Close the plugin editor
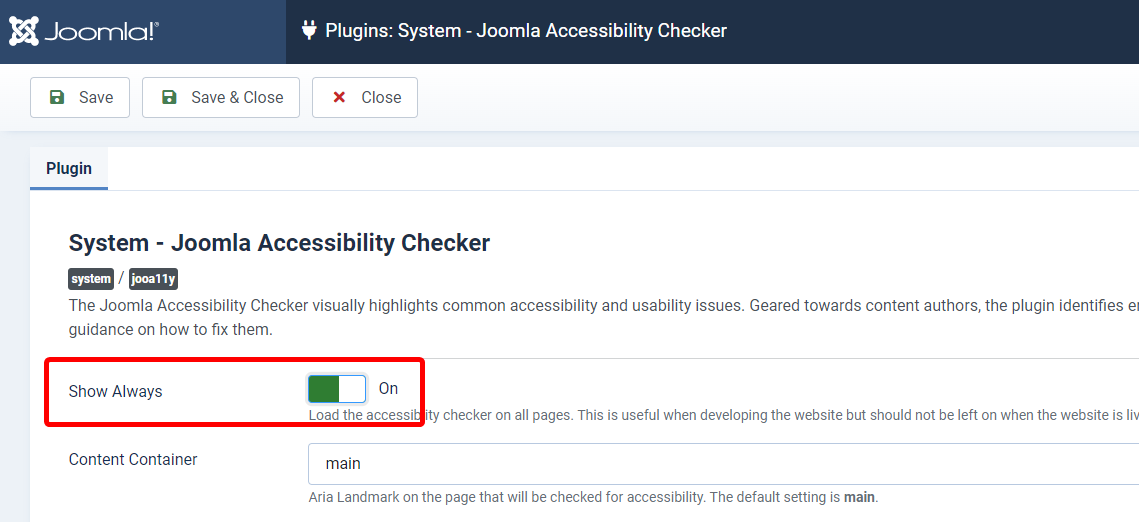This screenshot has height=522, width=1139. 365,97
